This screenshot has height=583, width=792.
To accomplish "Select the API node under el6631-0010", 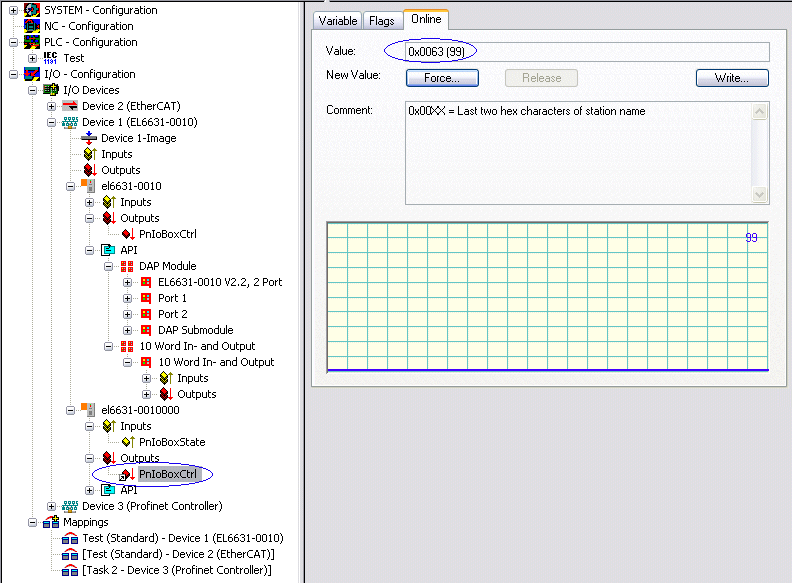I will pyautogui.click(x=129, y=250).
